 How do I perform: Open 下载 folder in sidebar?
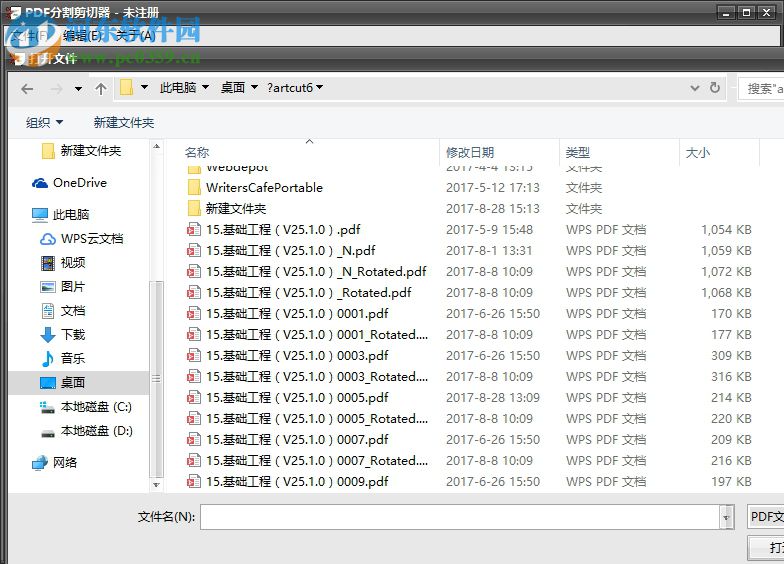click(x=62, y=334)
